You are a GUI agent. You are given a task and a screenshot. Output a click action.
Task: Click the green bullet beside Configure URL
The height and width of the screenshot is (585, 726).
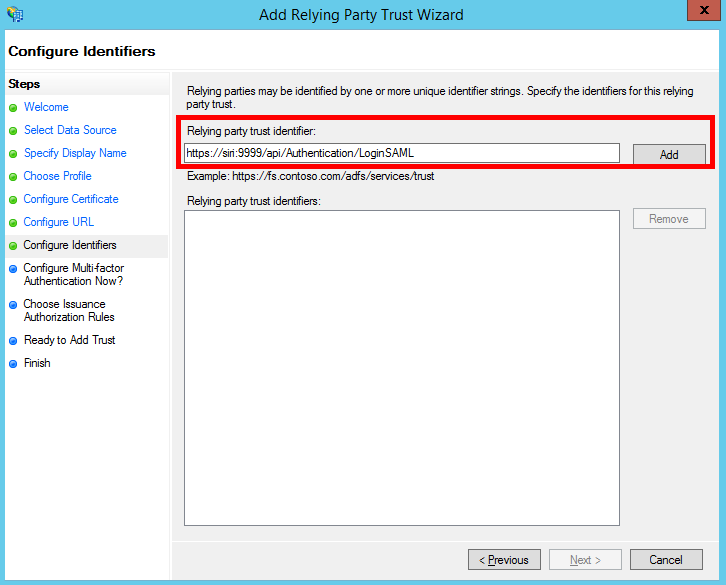[13, 223]
